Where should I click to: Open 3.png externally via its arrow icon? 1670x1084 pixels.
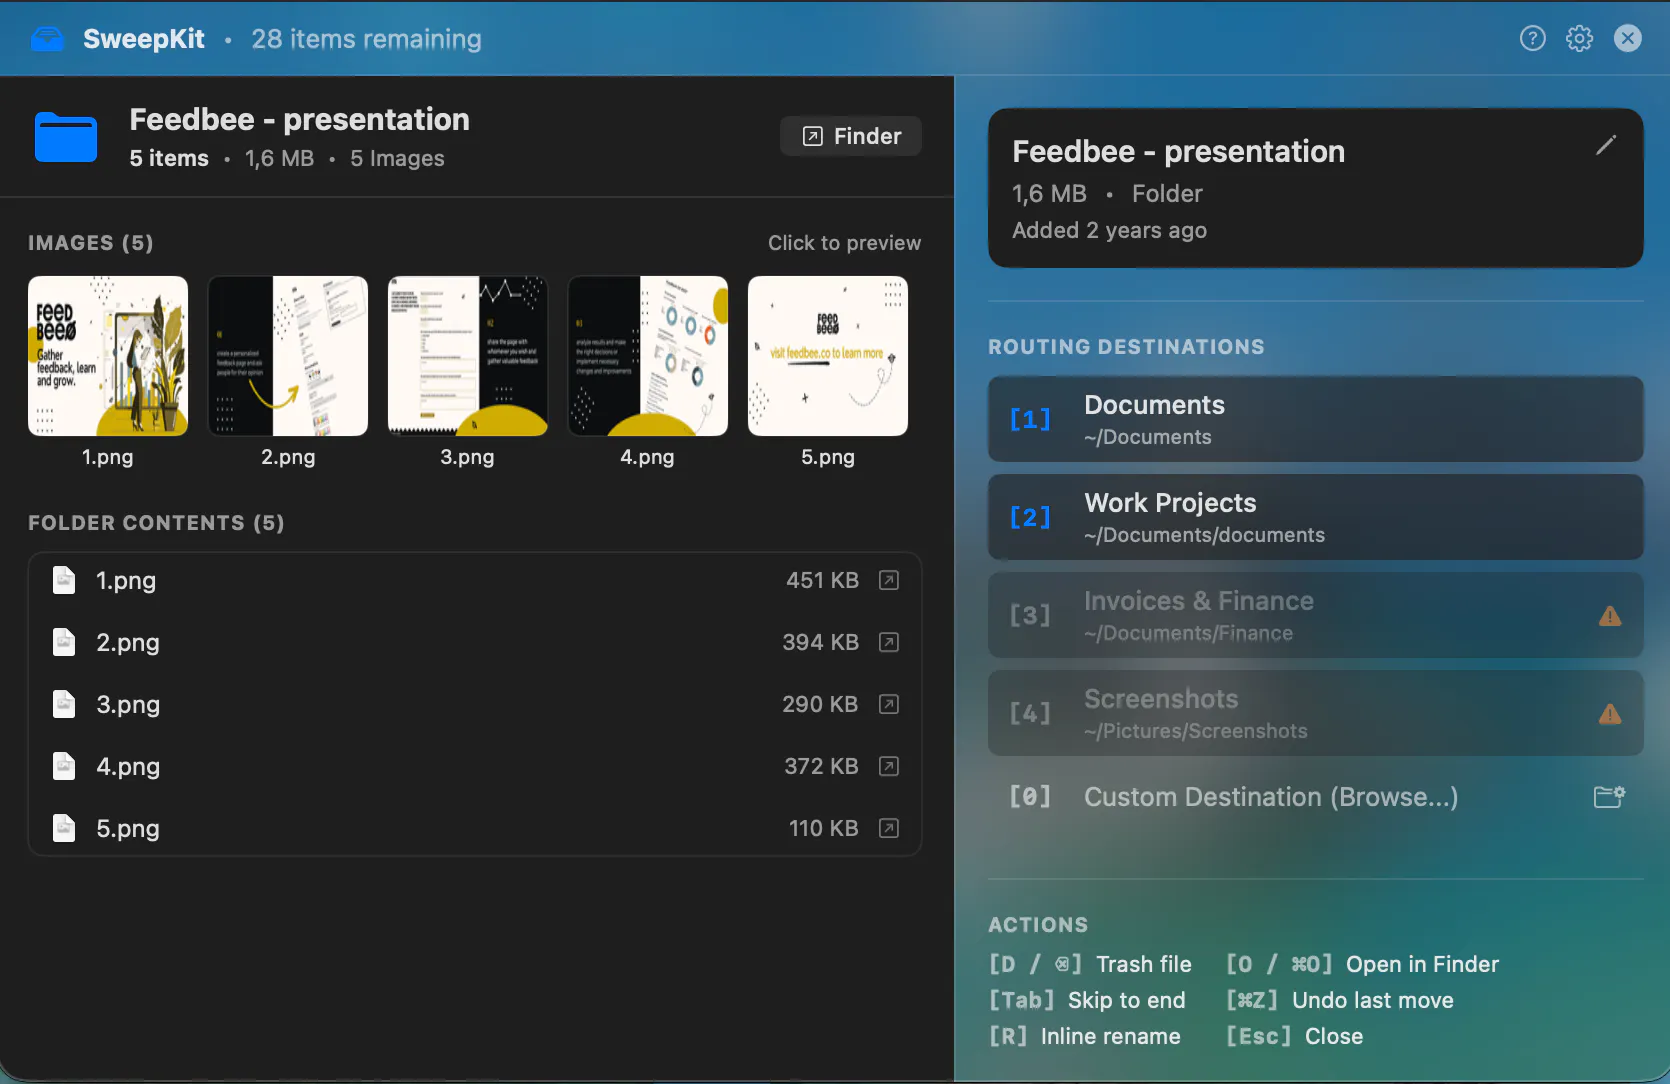click(889, 704)
